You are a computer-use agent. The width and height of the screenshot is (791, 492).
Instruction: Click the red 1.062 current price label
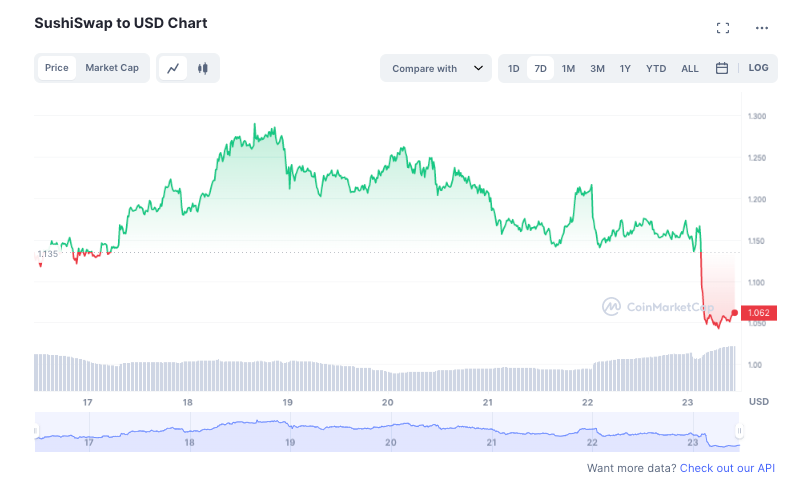pyautogui.click(x=759, y=313)
